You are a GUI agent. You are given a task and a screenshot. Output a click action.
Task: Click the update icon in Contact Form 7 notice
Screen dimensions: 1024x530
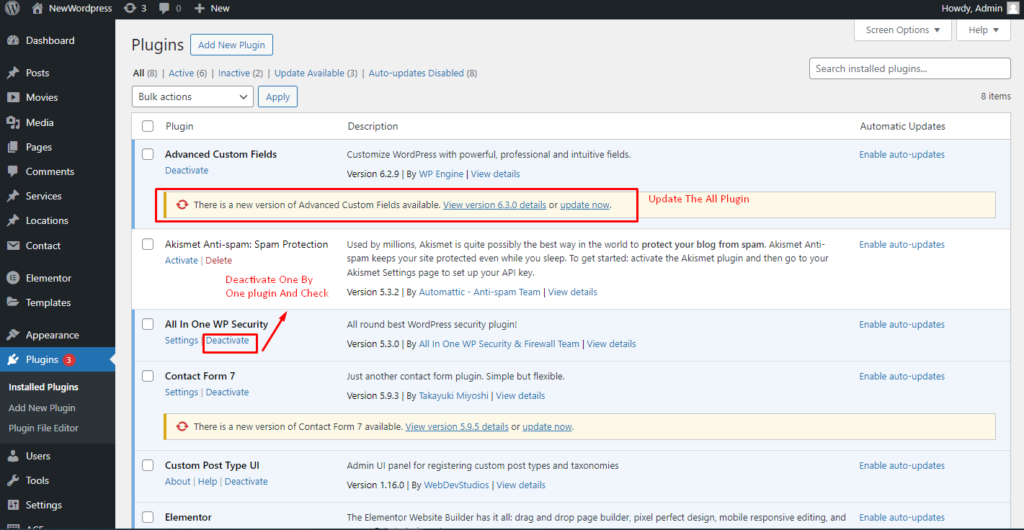point(182,427)
